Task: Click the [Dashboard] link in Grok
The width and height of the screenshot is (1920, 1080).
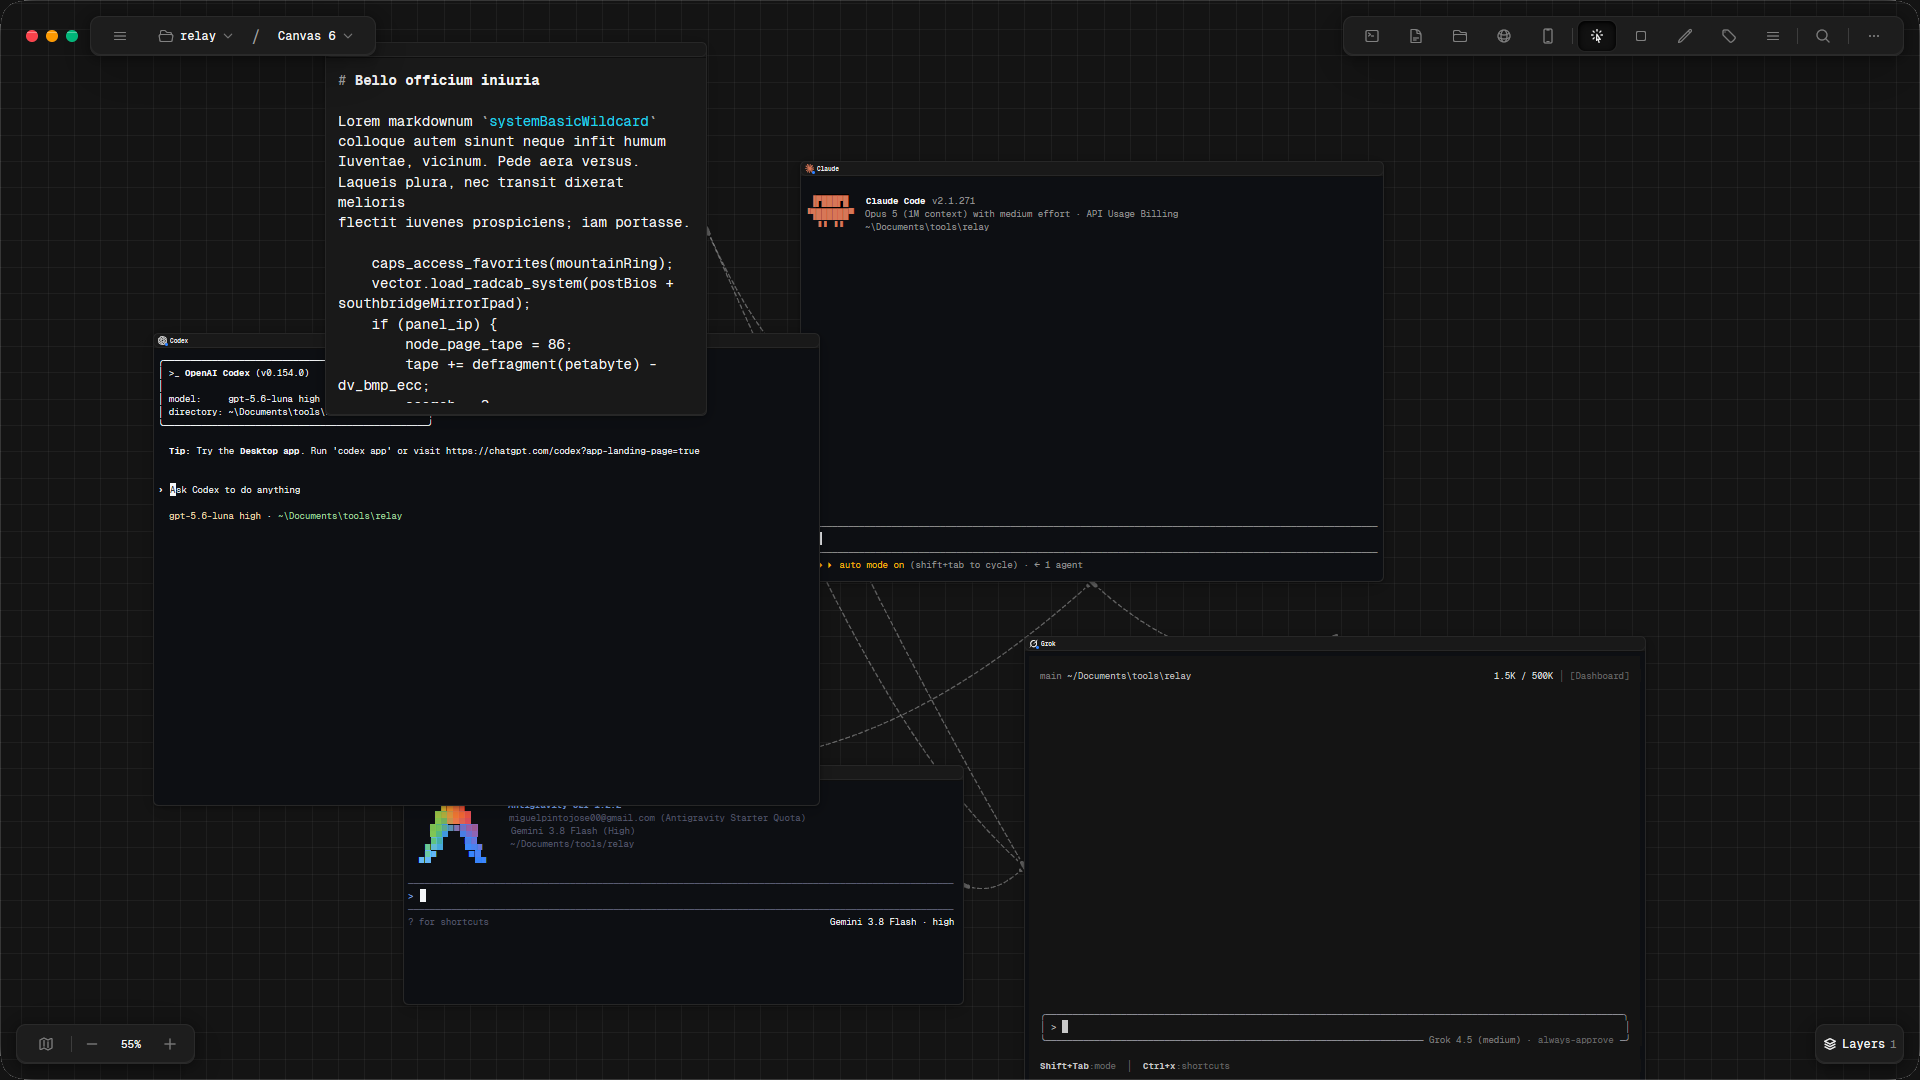Action: coord(1599,676)
